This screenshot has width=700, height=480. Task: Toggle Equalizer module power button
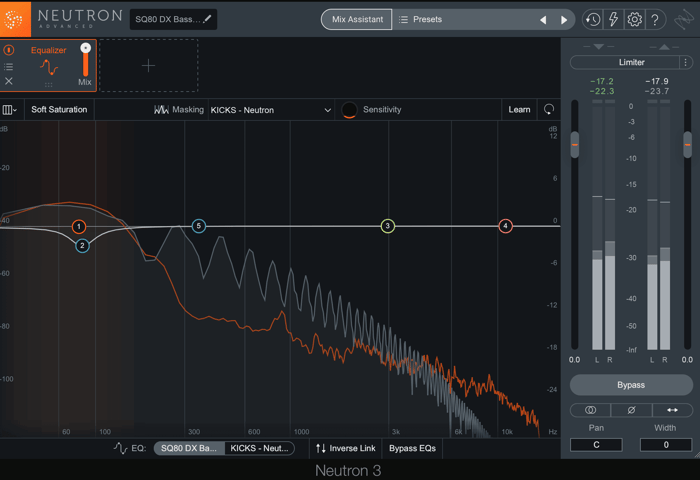point(9,50)
